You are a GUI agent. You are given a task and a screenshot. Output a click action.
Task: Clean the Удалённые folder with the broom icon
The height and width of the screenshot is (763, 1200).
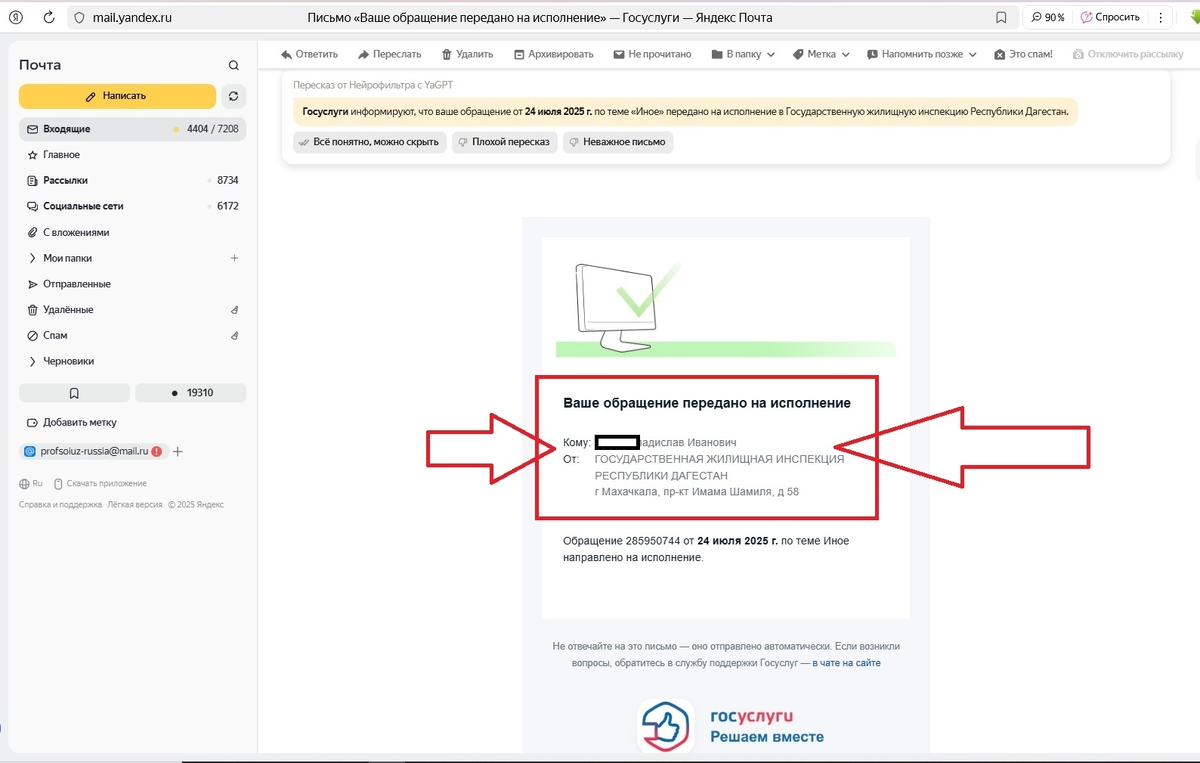coord(235,310)
